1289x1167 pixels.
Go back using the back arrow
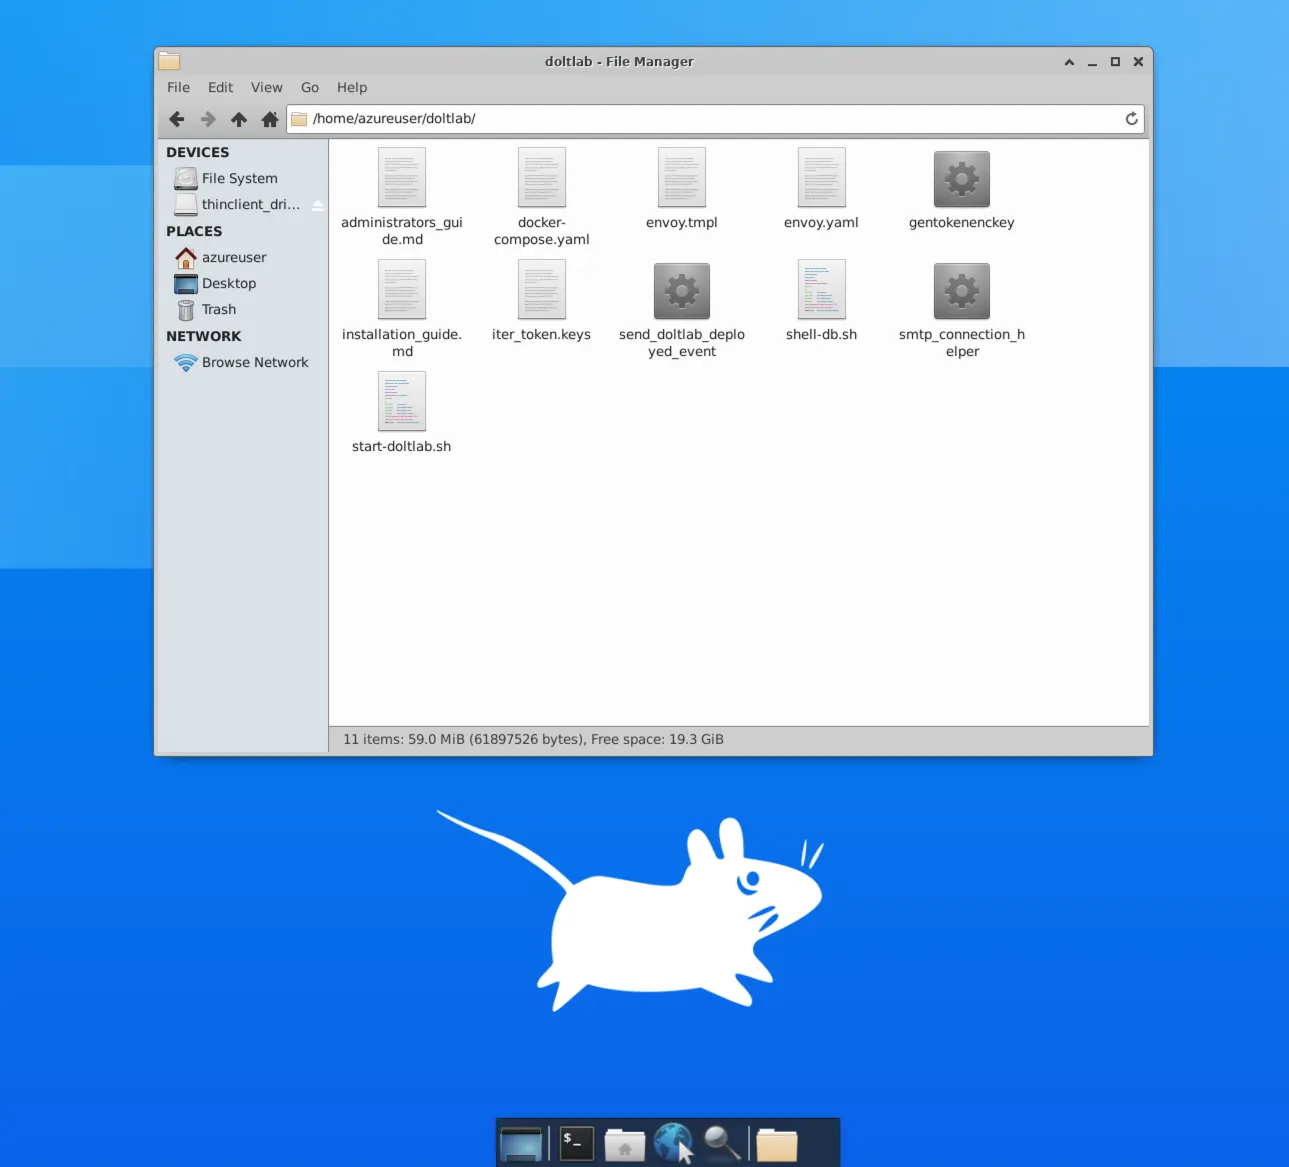[x=177, y=119]
